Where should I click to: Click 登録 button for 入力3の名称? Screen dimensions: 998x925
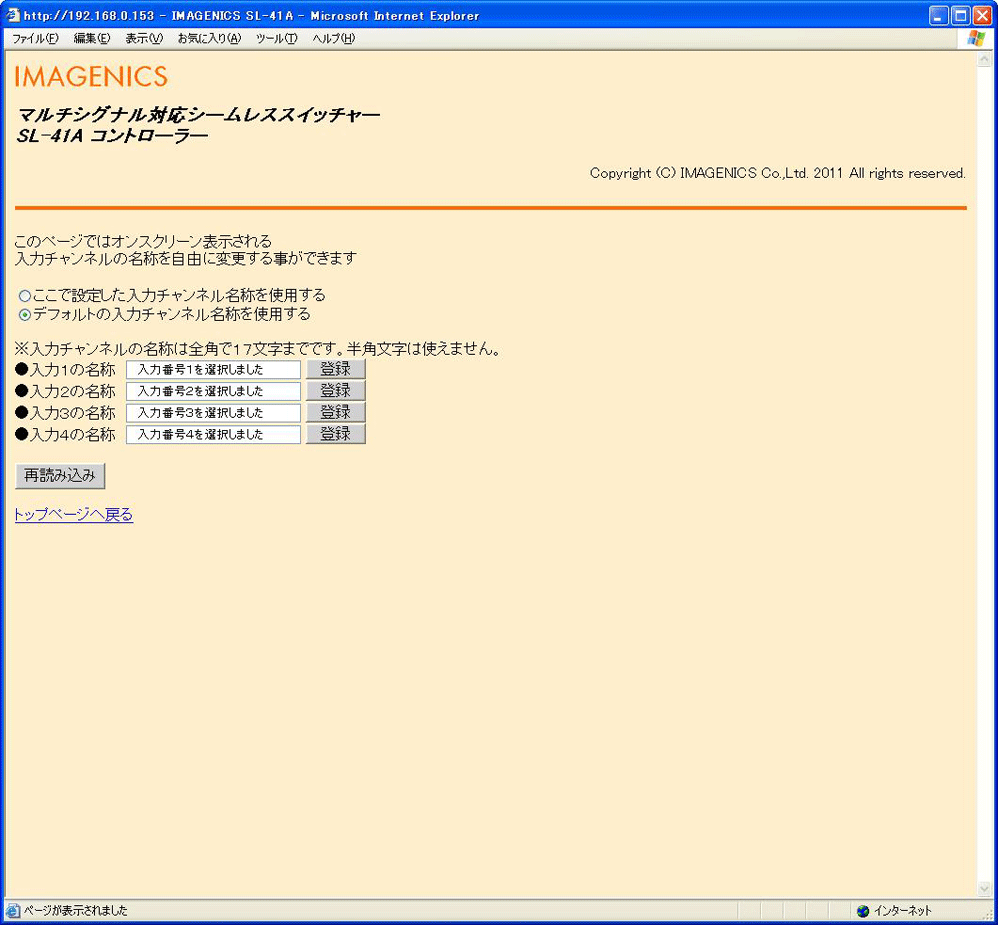pos(335,413)
